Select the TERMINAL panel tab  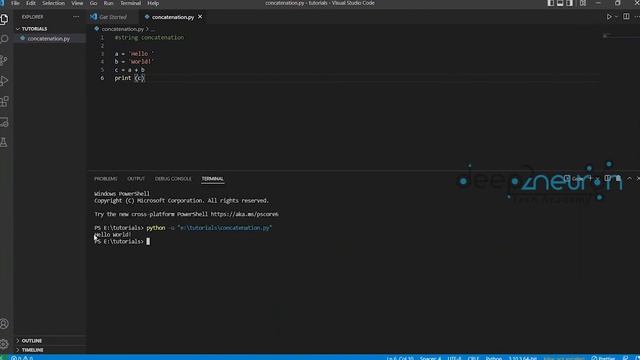point(213,179)
